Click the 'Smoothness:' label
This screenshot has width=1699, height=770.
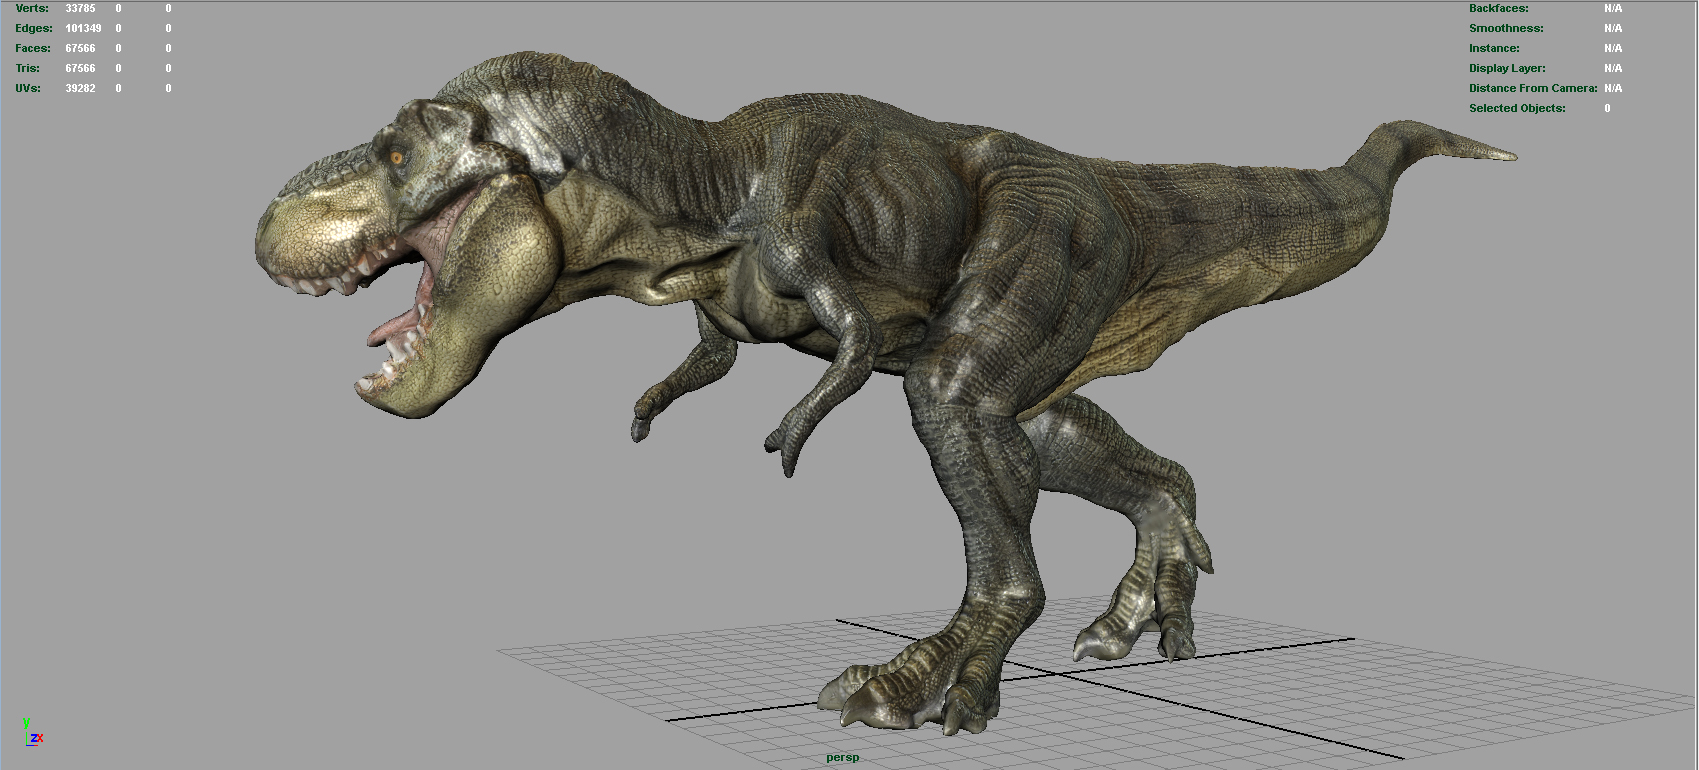tap(1506, 28)
